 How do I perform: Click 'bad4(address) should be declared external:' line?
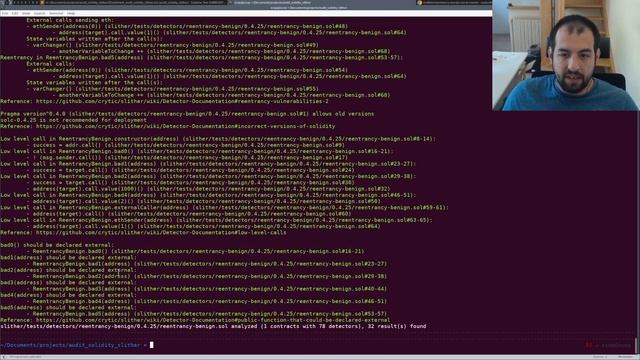click(x=68, y=295)
